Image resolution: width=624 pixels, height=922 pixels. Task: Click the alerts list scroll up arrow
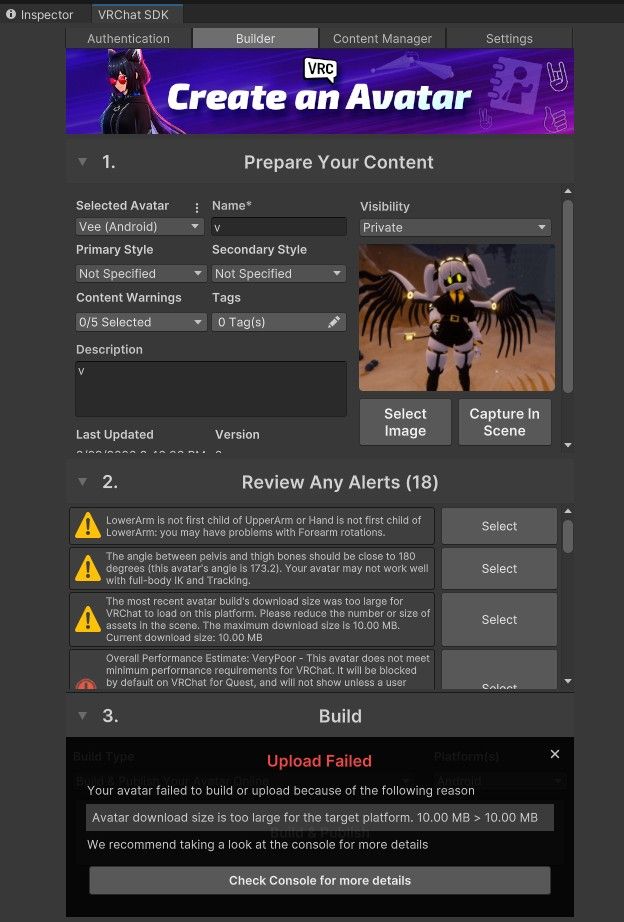(x=568, y=512)
